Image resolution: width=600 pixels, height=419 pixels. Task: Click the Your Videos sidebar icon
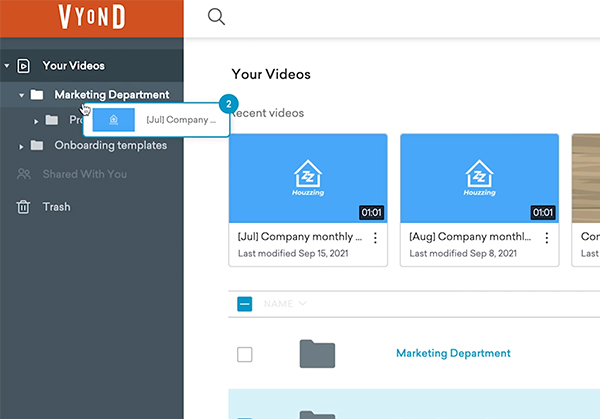click(x=24, y=66)
